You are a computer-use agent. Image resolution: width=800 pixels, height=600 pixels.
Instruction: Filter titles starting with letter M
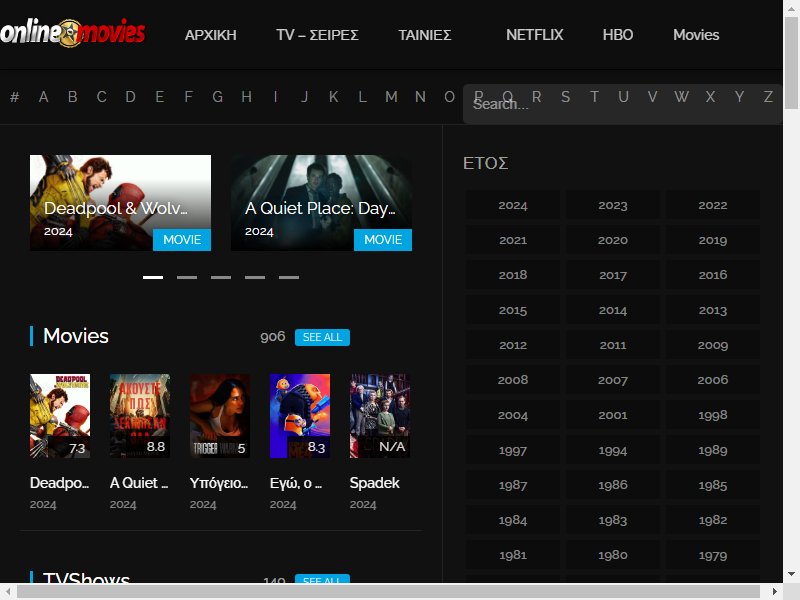pyautogui.click(x=391, y=97)
